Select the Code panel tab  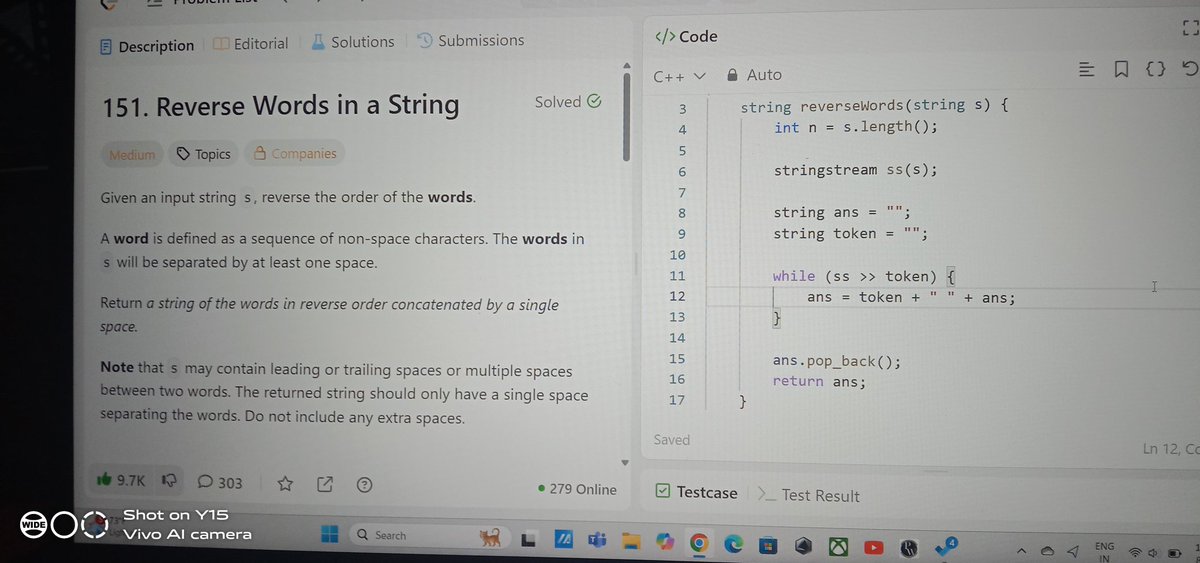click(686, 36)
